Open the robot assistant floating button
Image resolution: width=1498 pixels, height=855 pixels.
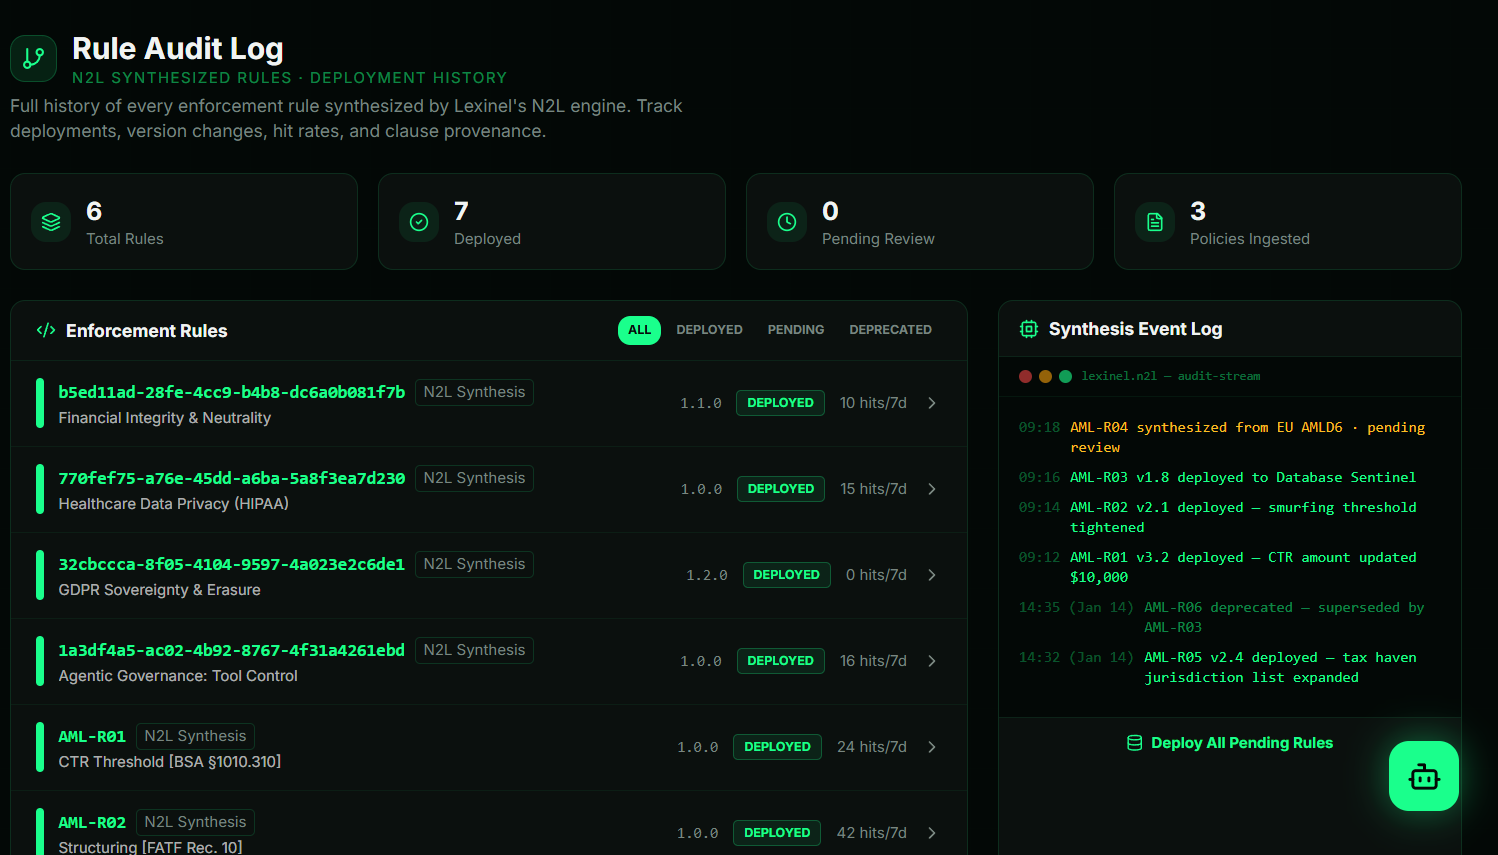click(1423, 776)
